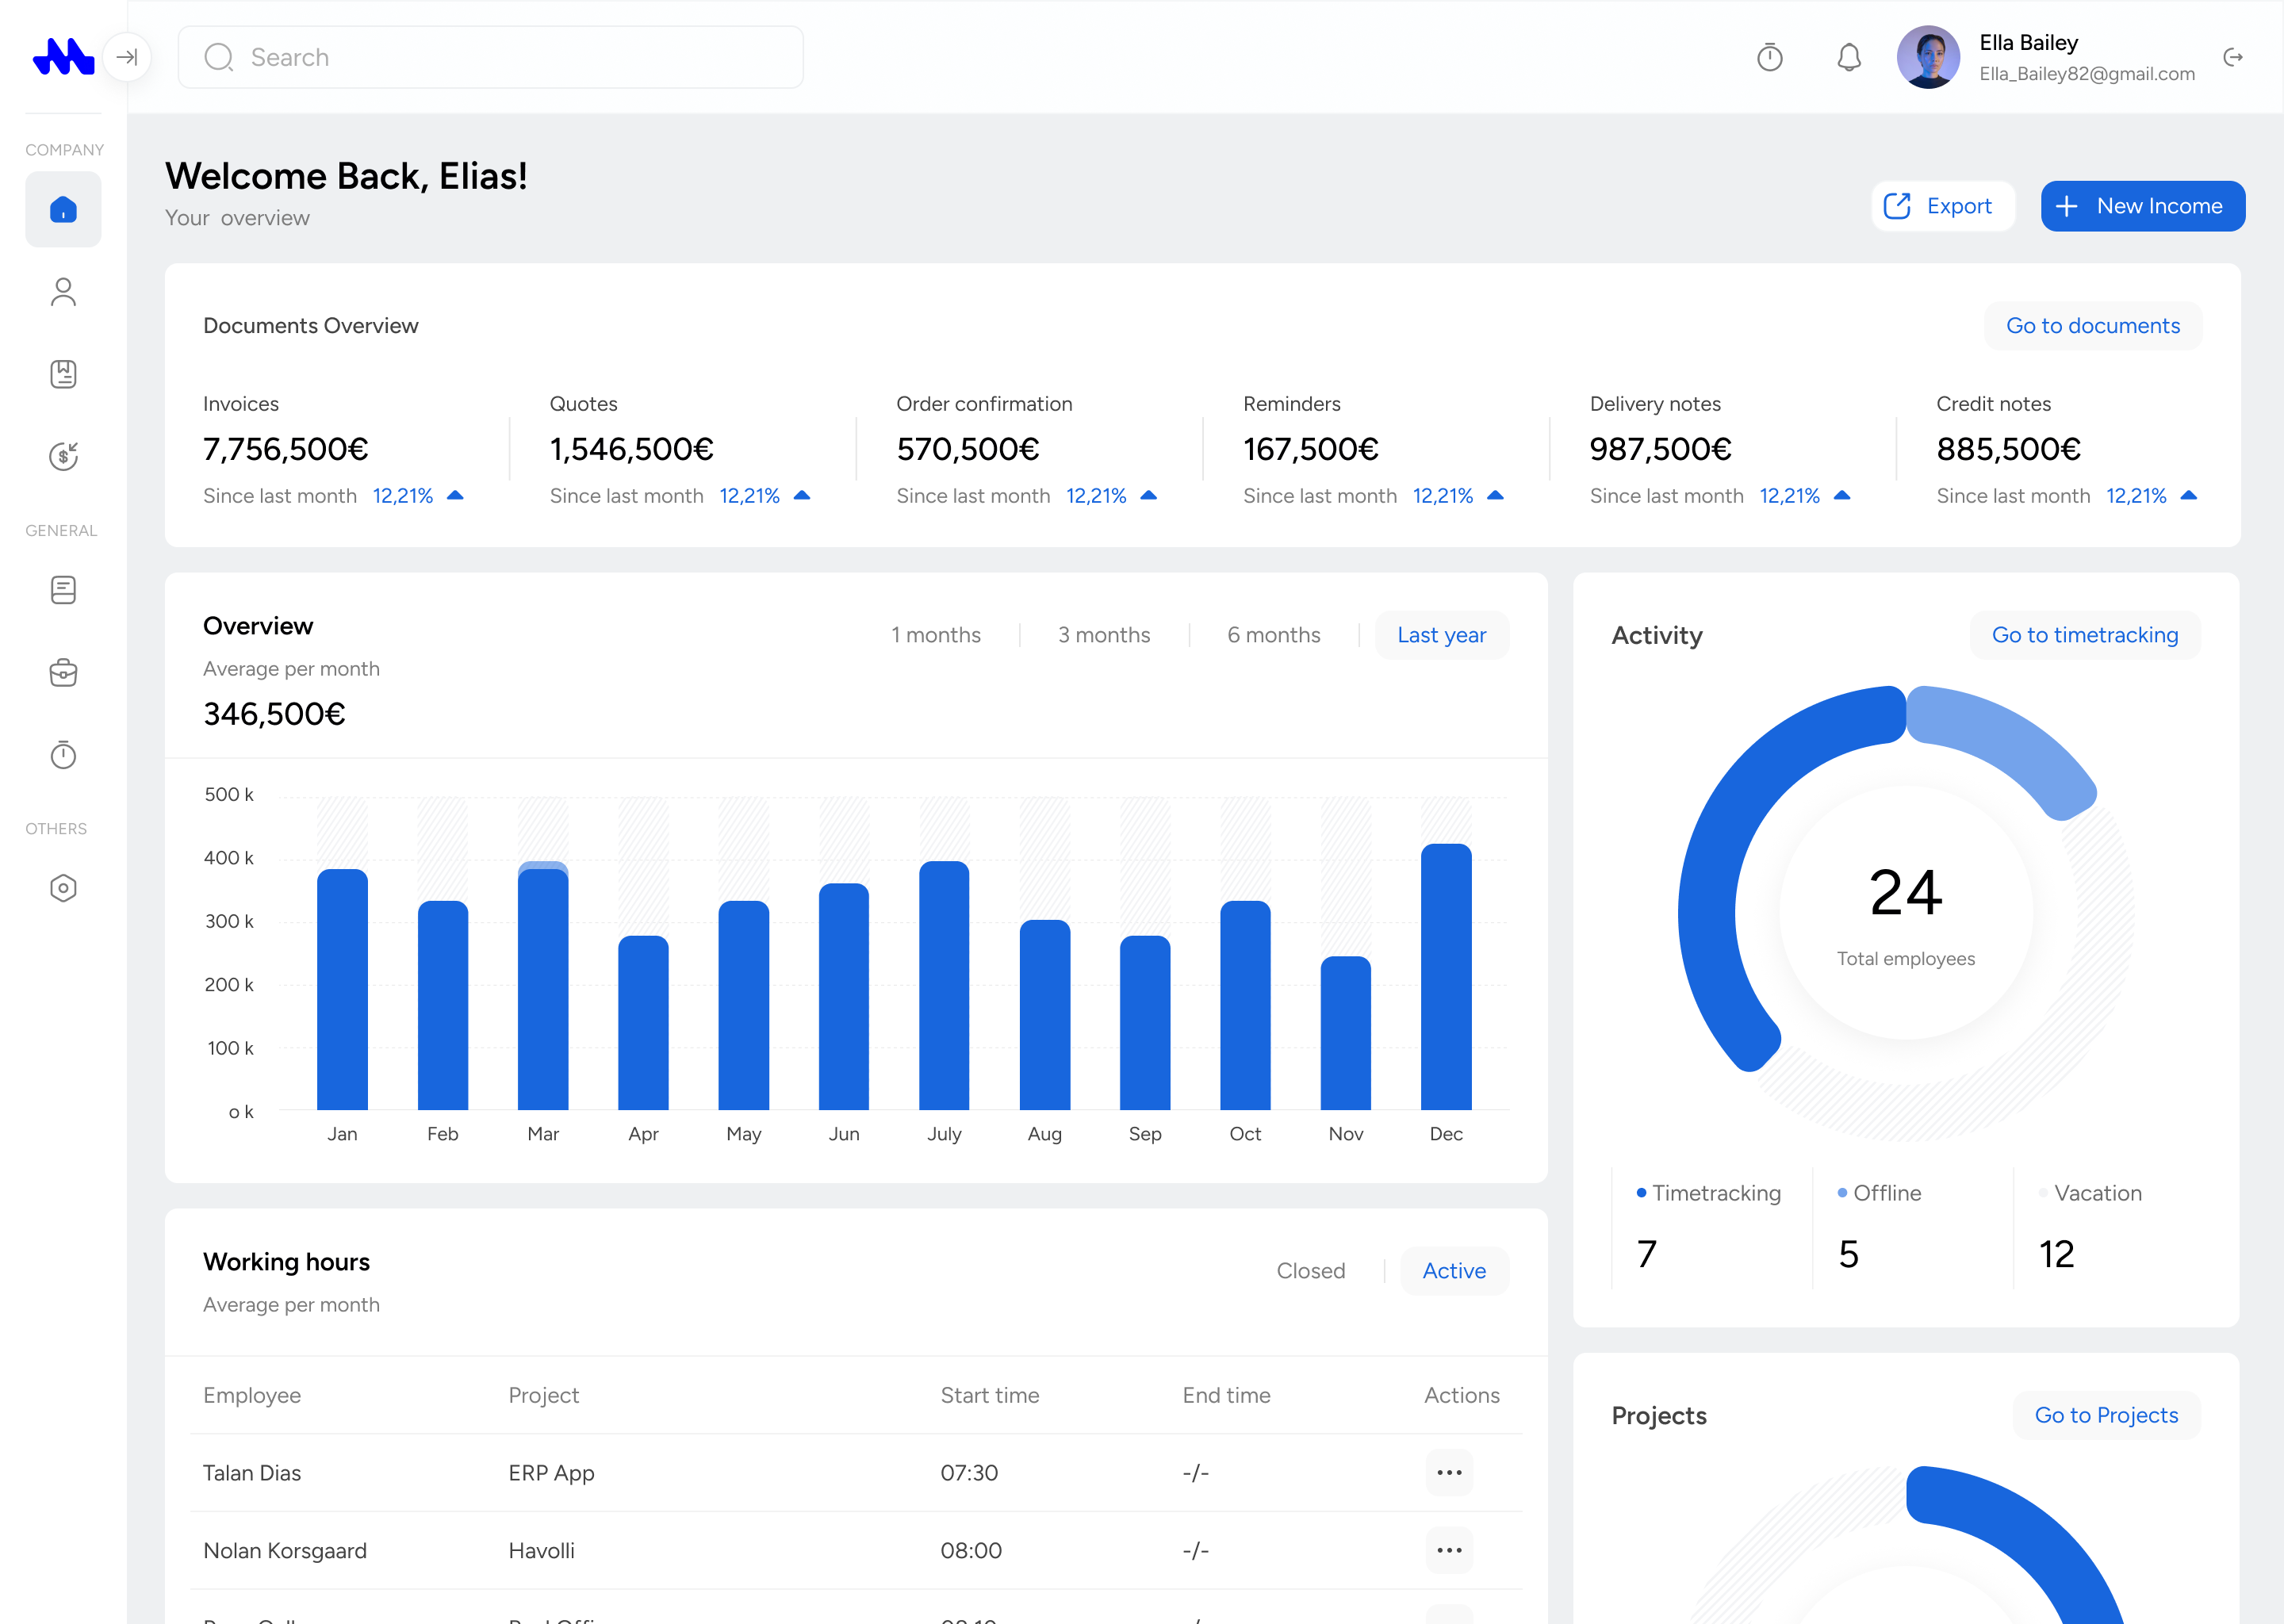Viewport: 2284px width, 1624px height.
Task: Select the Employees person icon in sidebar
Action: coord(63,291)
